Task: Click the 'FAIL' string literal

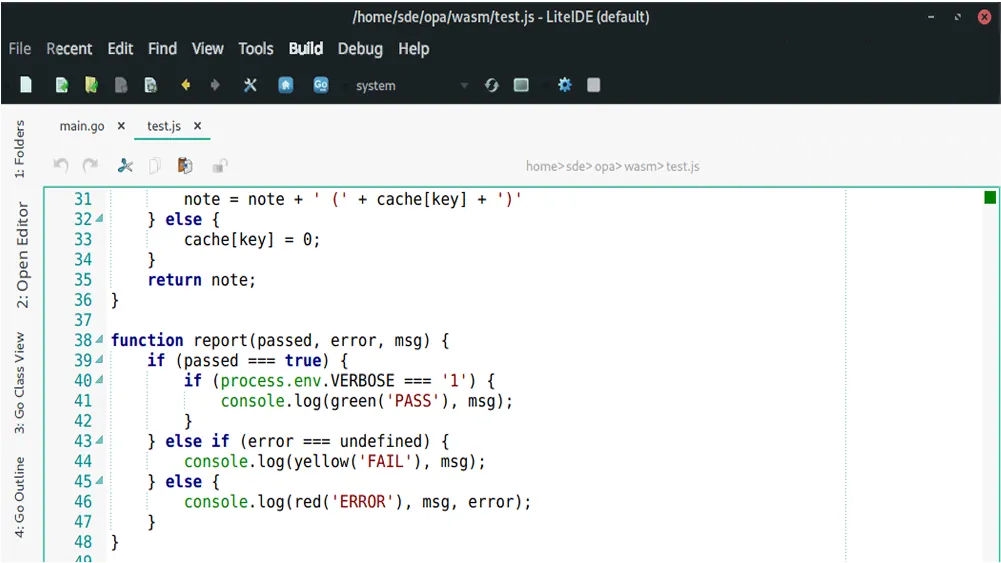Action: pos(386,461)
